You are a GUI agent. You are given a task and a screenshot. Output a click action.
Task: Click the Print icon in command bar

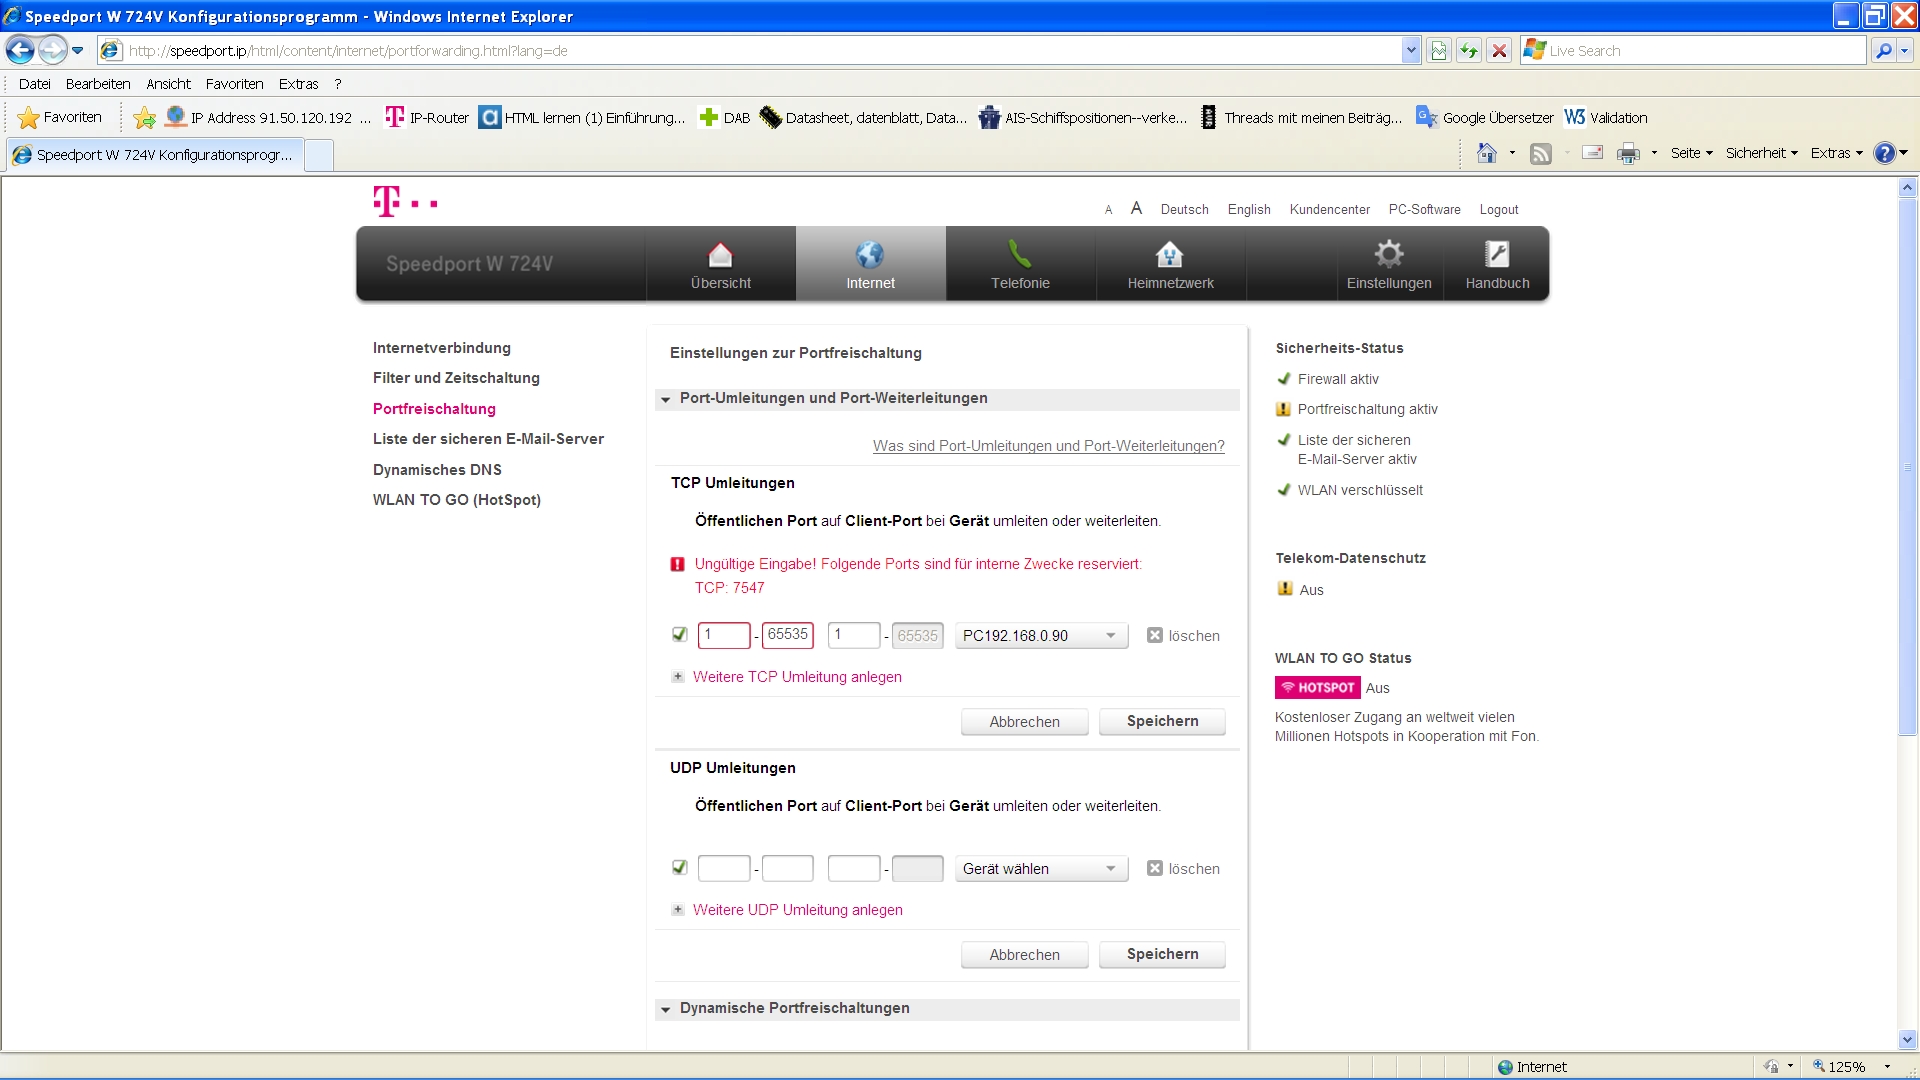(1629, 153)
